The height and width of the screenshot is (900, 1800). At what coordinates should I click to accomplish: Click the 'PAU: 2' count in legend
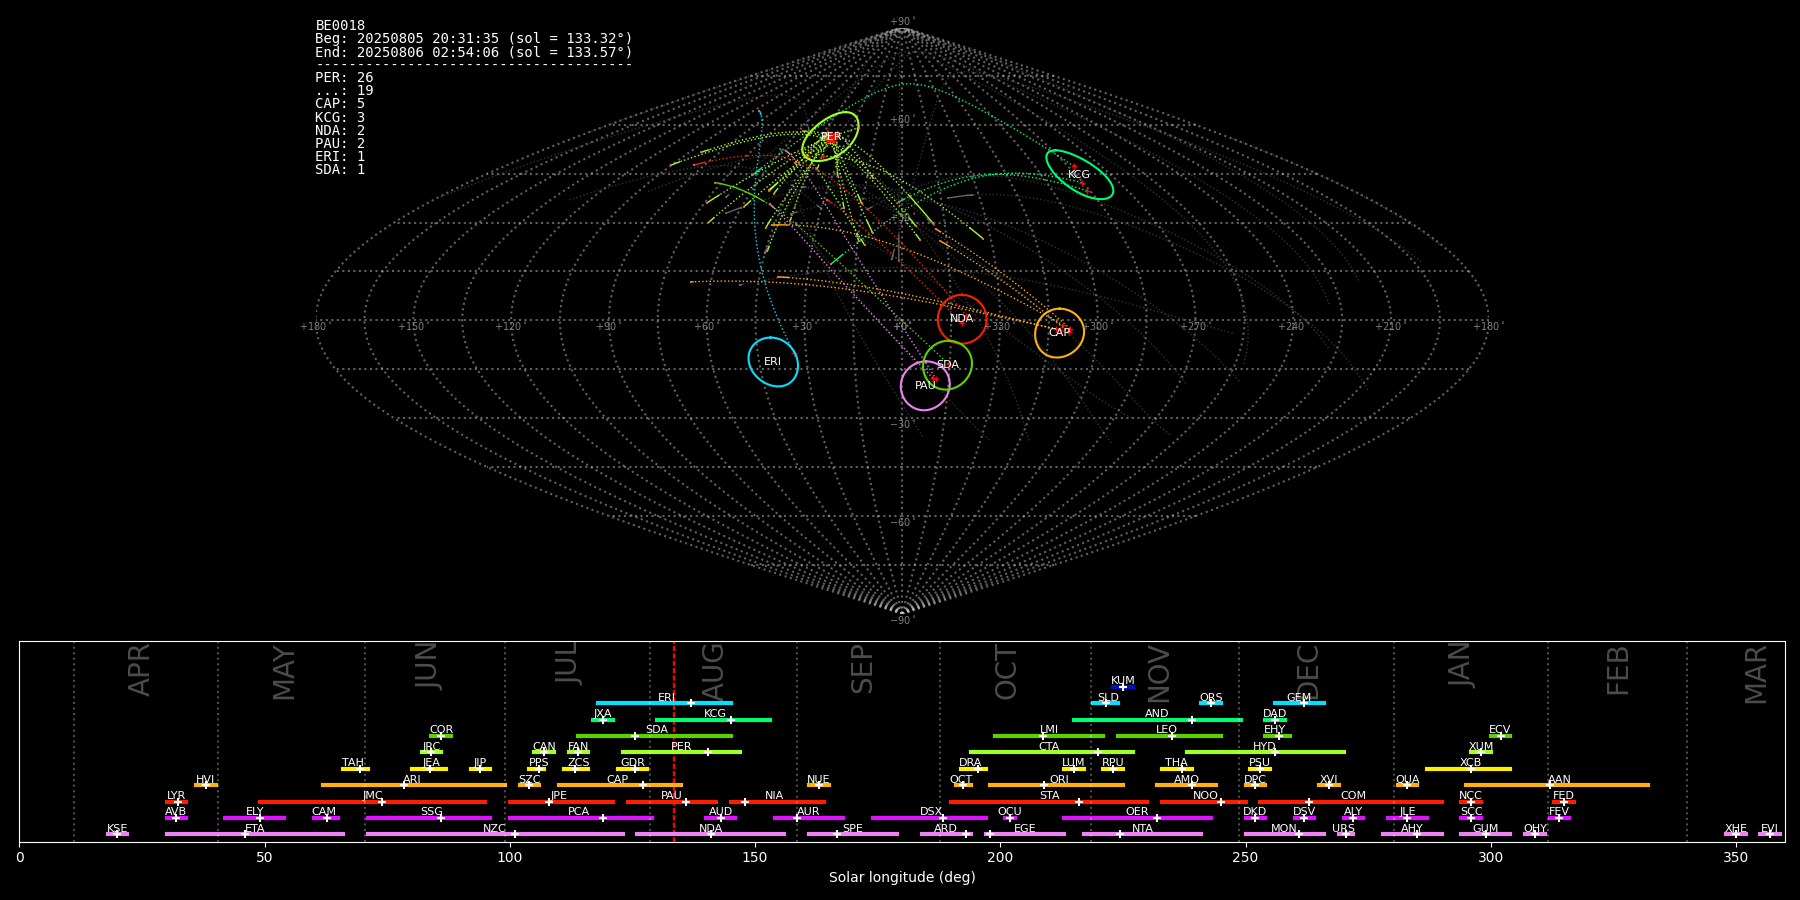tap(340, 143)
